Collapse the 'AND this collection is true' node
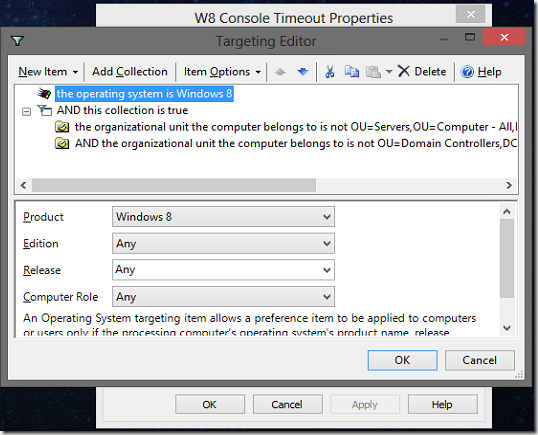 click(x=26, y=111)
